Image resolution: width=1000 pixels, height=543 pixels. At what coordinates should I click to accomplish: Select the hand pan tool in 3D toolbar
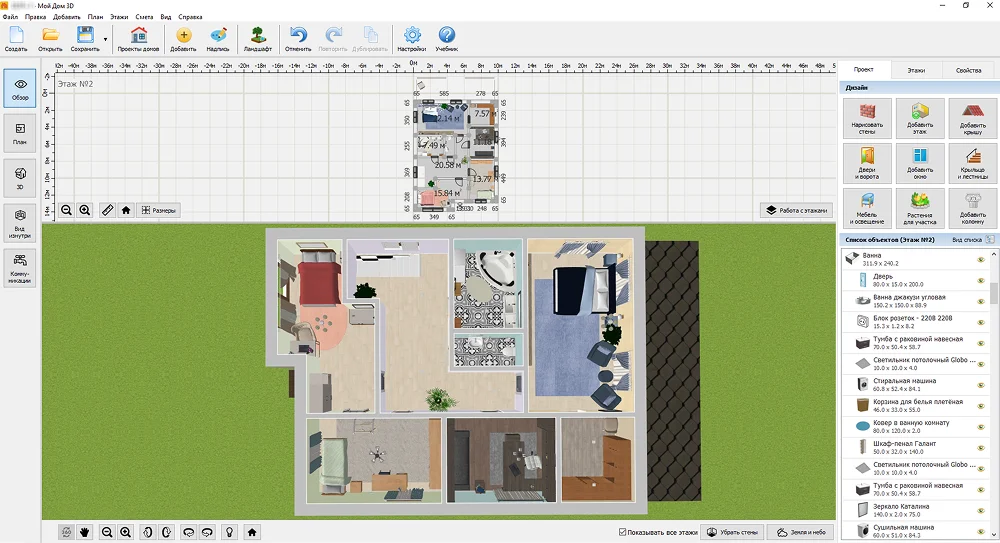point(84,532)
